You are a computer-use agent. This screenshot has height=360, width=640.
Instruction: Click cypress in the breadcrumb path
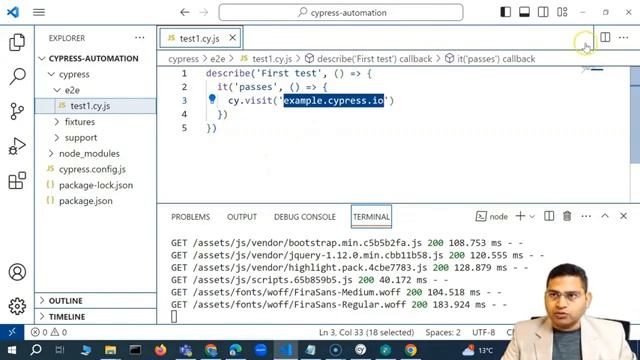pyautogui.click(x=183, y=59)
